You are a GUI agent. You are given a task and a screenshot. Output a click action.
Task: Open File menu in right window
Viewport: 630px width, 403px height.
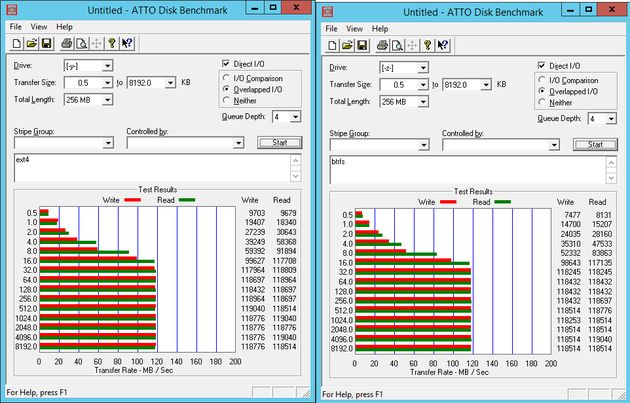[331, 29]
